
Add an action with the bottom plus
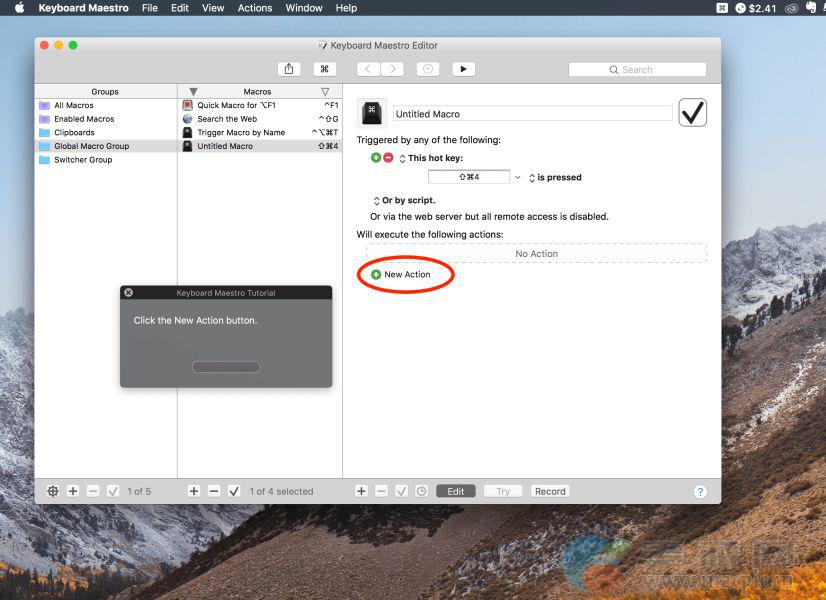coord(361,491)
